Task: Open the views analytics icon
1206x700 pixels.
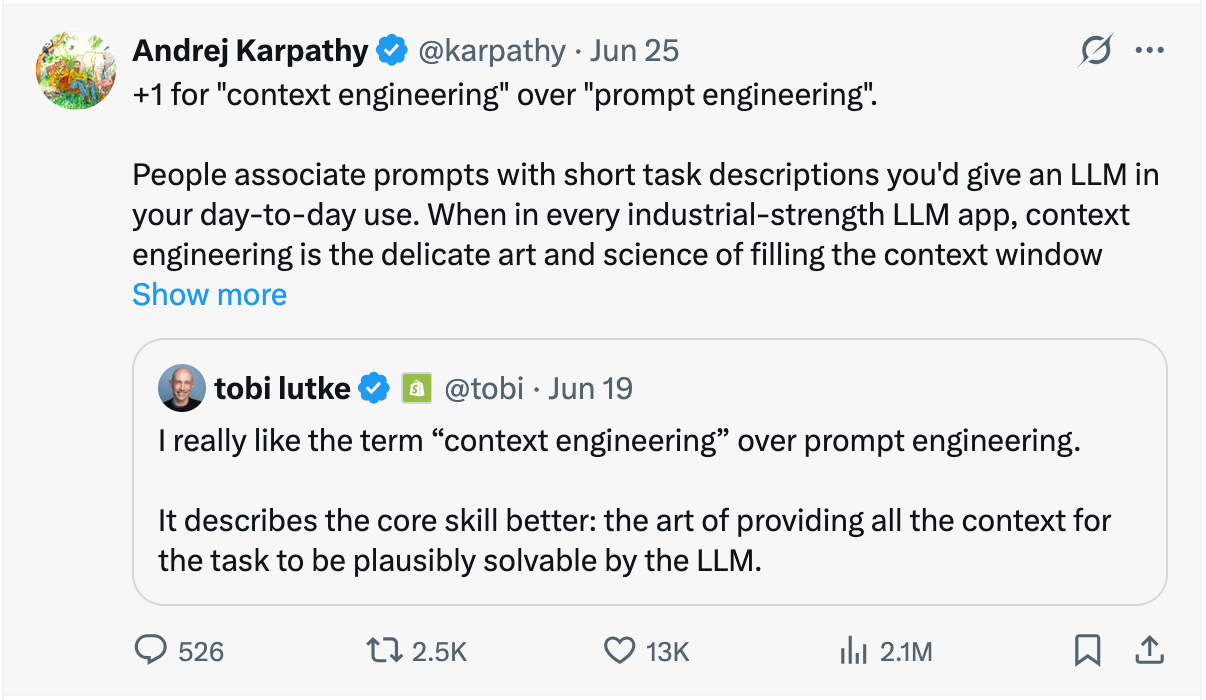Action: [852, 651]
